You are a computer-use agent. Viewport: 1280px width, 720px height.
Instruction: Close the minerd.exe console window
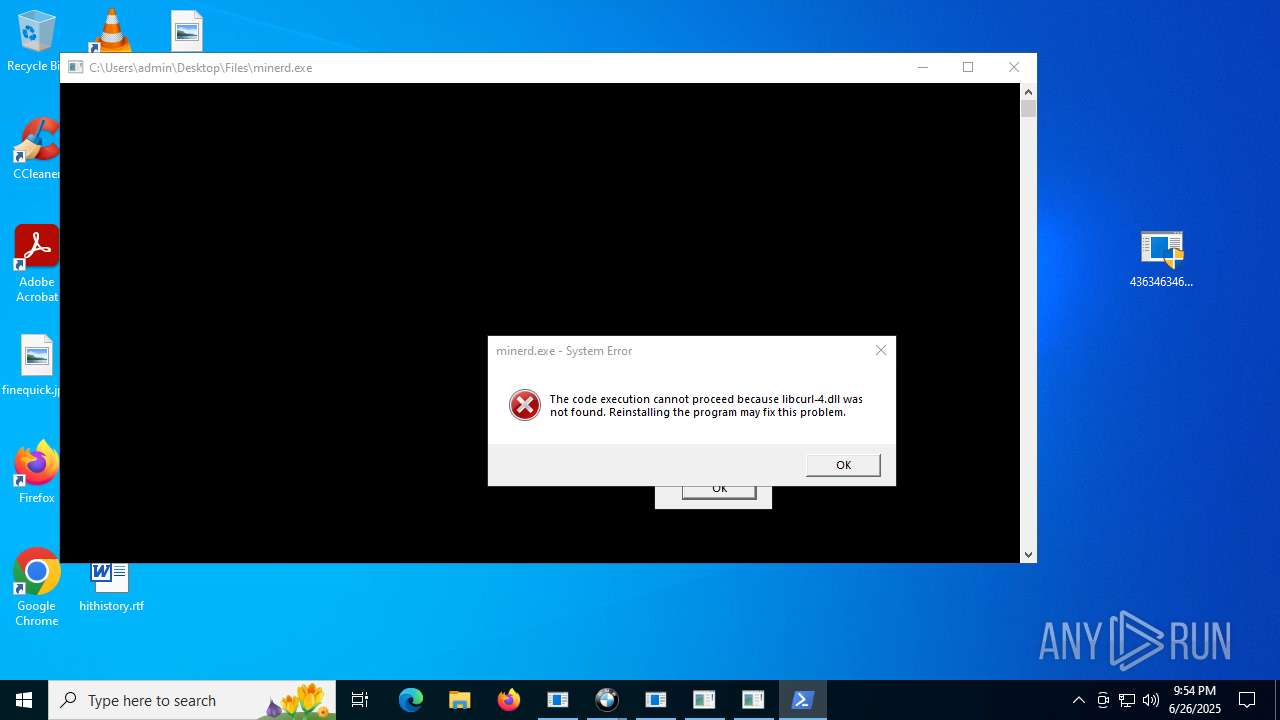pyautogui.click(x=1014, y=68)
